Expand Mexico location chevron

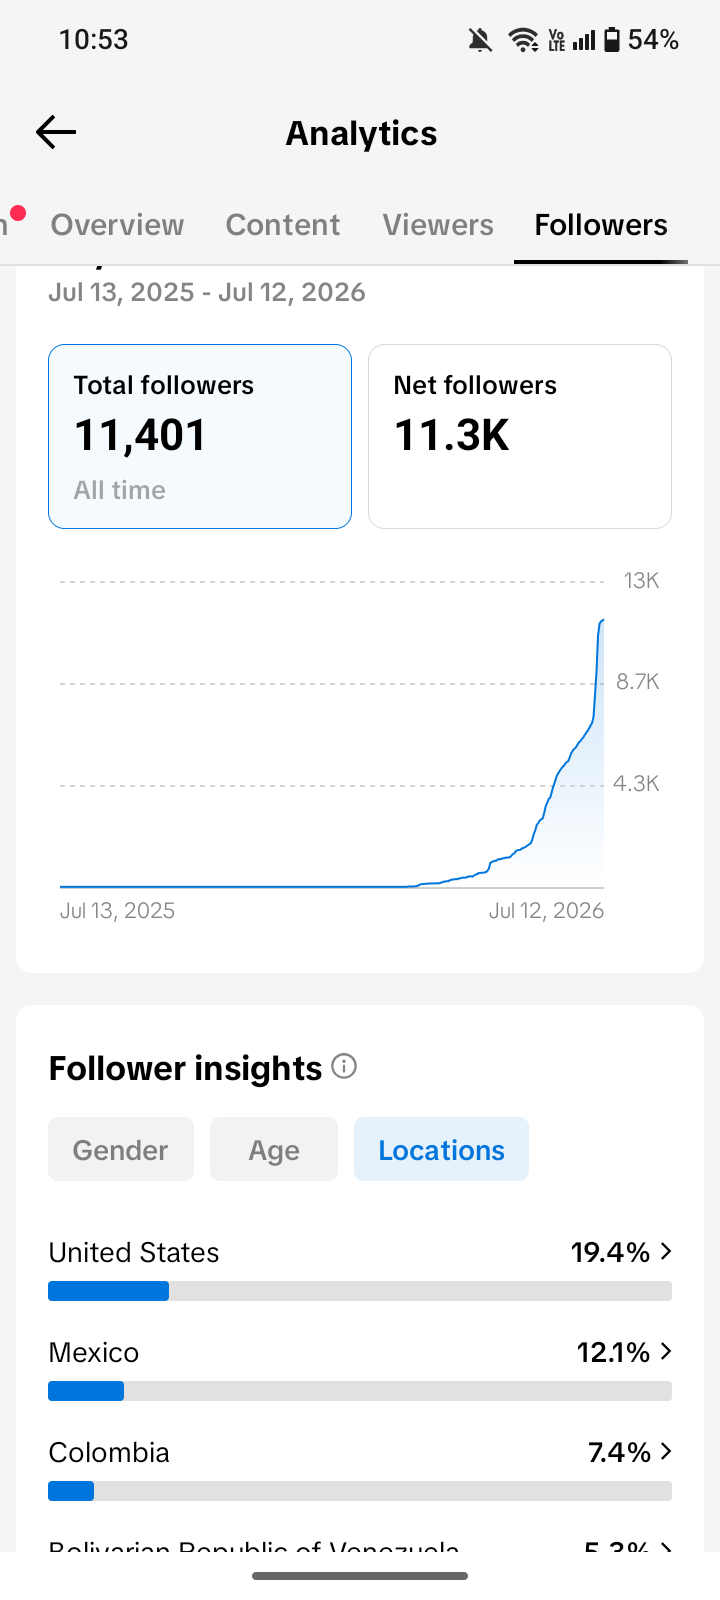point(666,1351)
